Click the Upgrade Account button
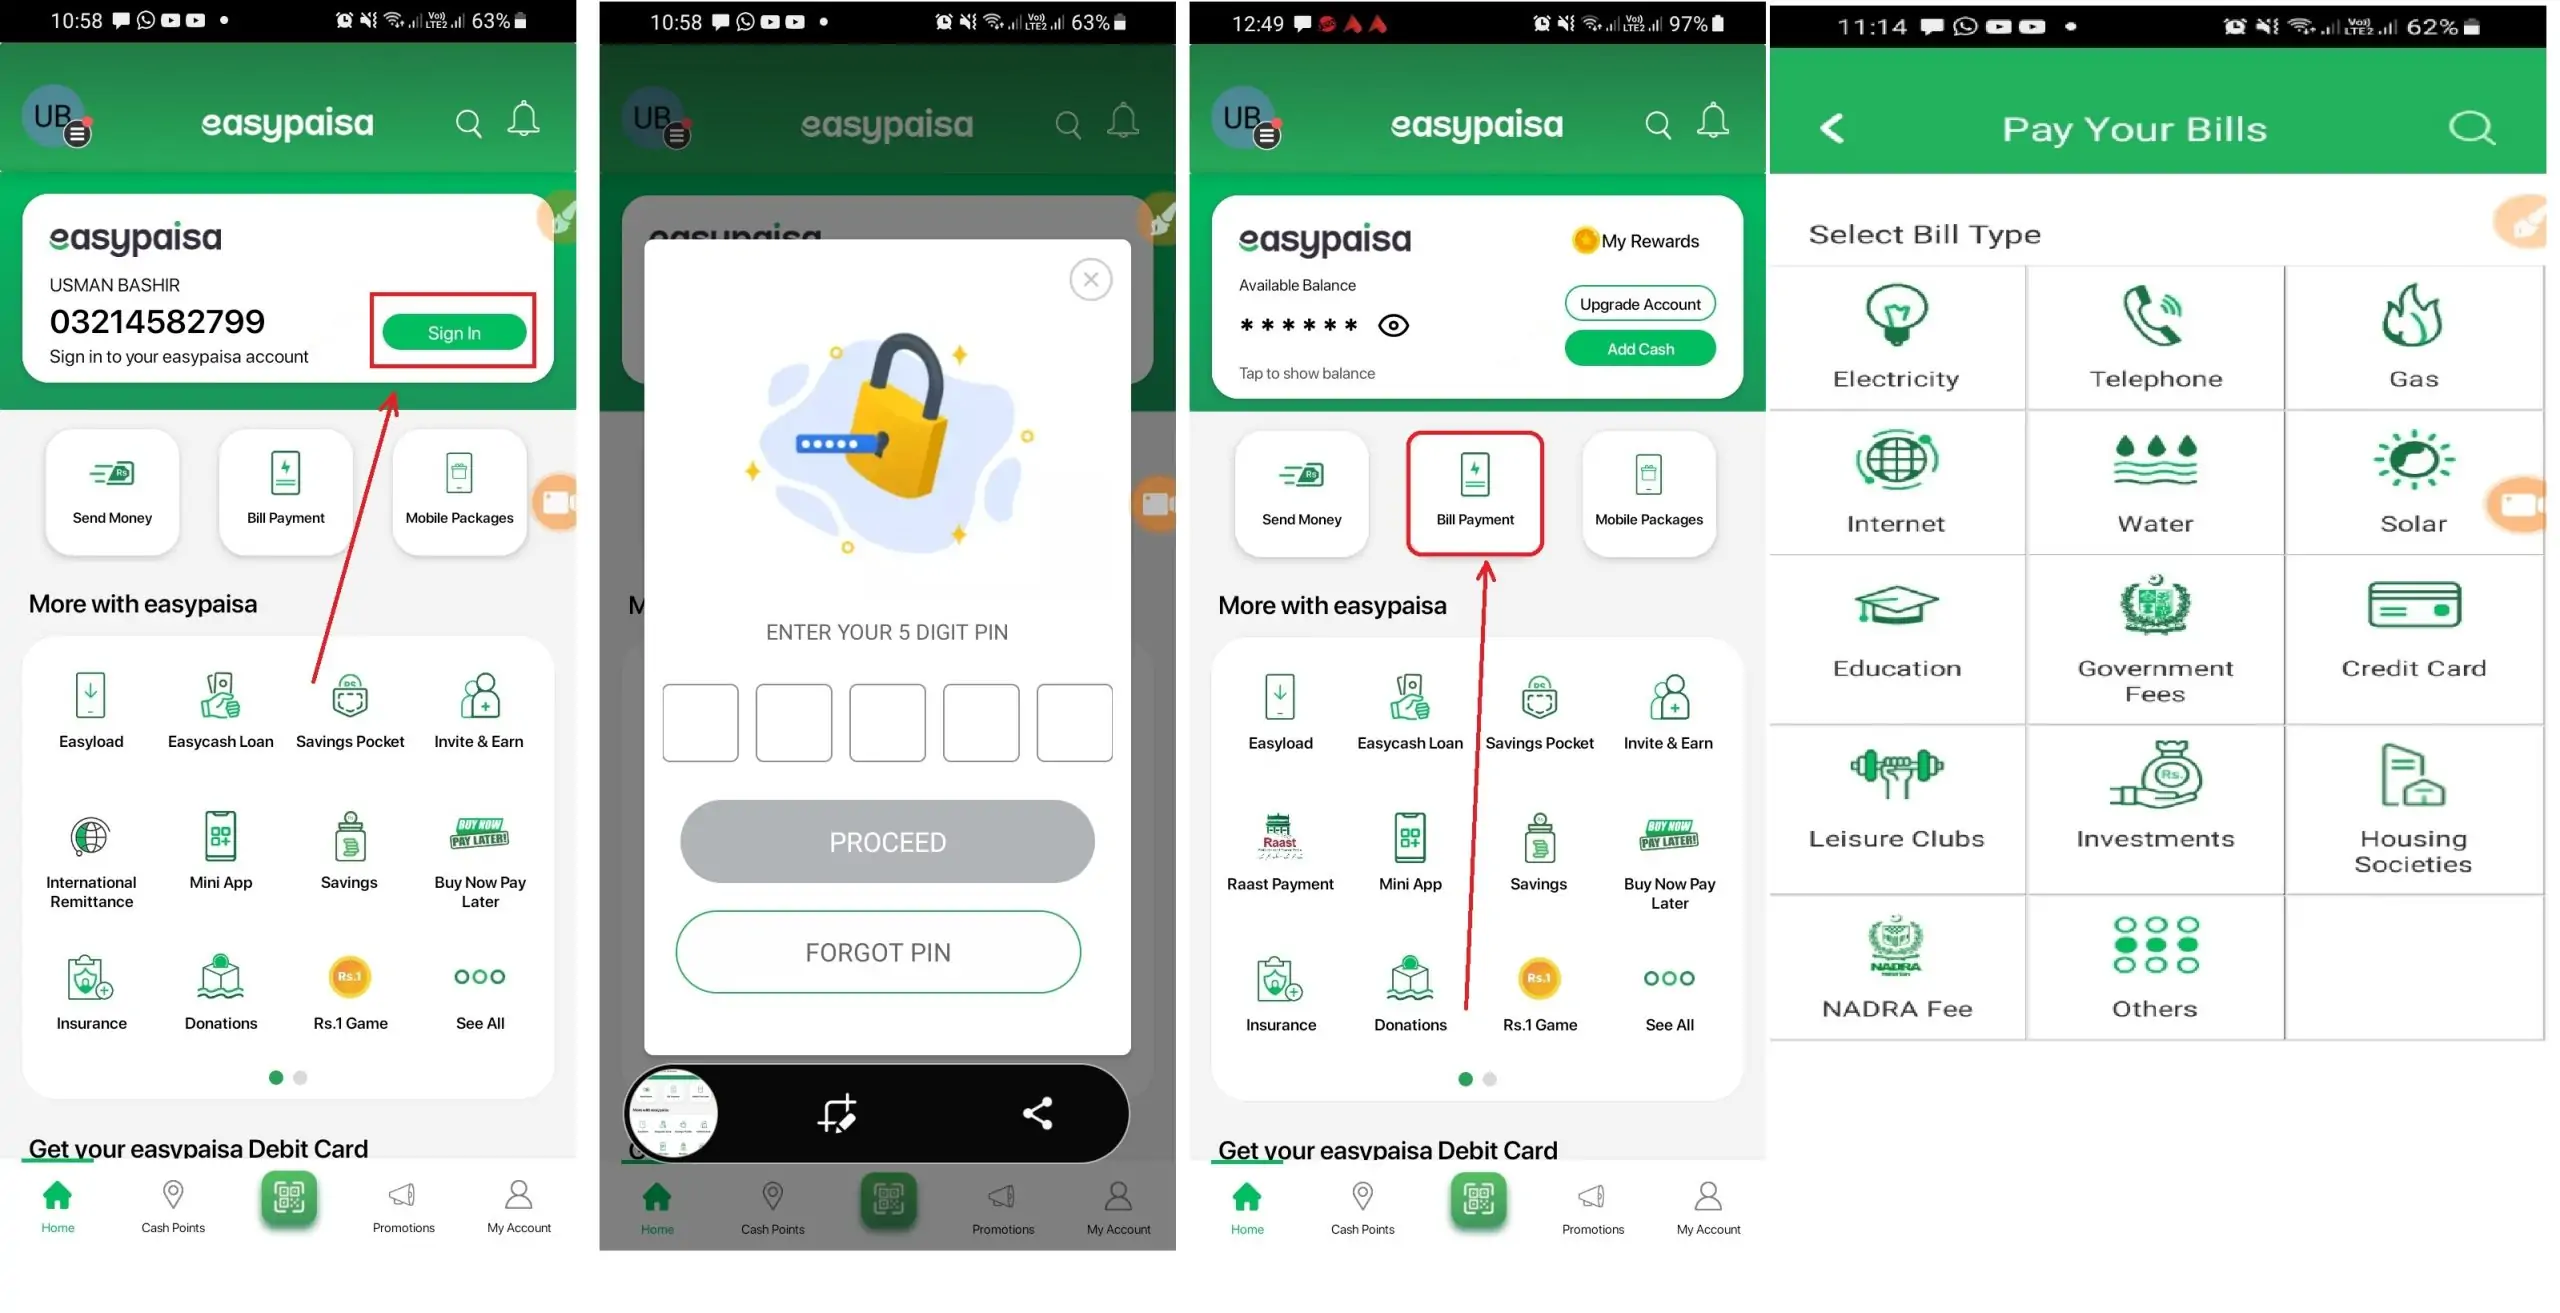Screen dimensions: 2560x1313 (1641, 303)
